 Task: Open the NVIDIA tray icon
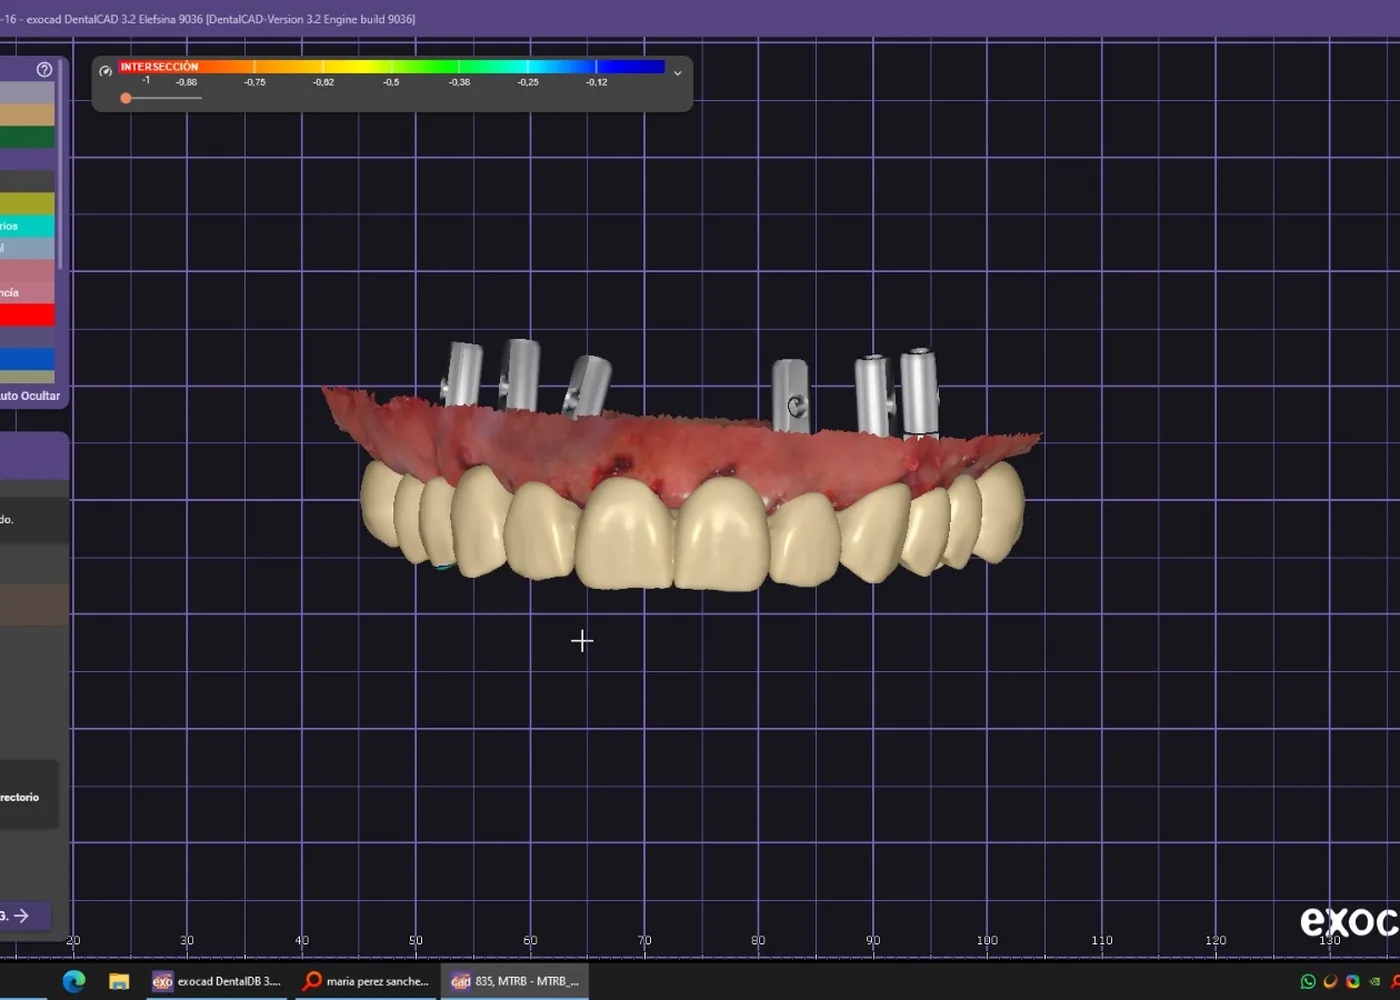pos(1375,982)
